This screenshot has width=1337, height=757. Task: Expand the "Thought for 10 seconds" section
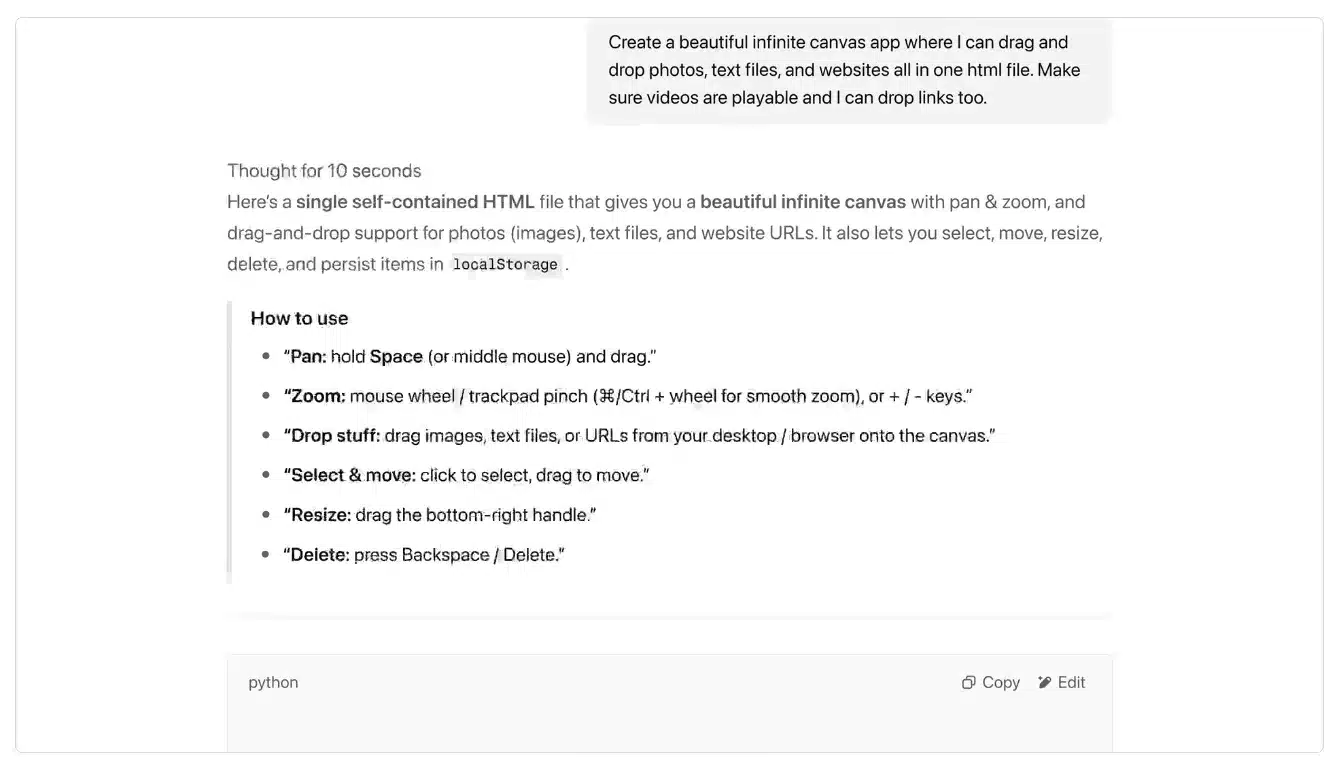click(x=324, y=171)
